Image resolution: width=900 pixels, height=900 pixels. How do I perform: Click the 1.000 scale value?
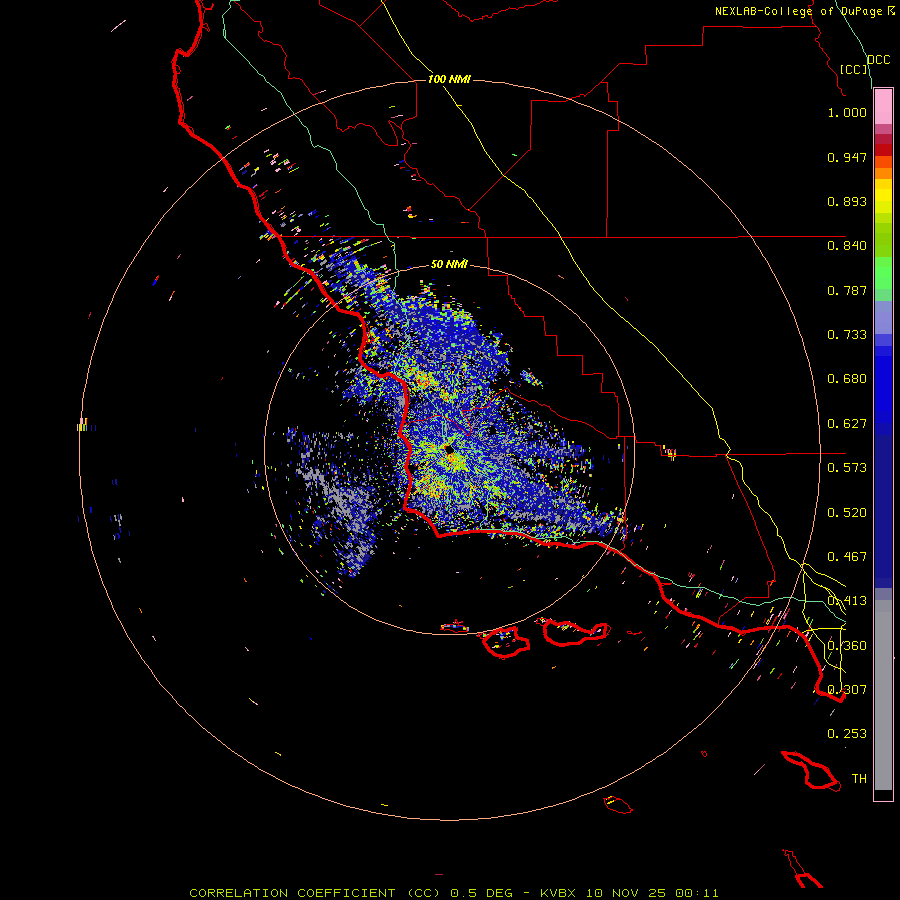coord(847,112)
